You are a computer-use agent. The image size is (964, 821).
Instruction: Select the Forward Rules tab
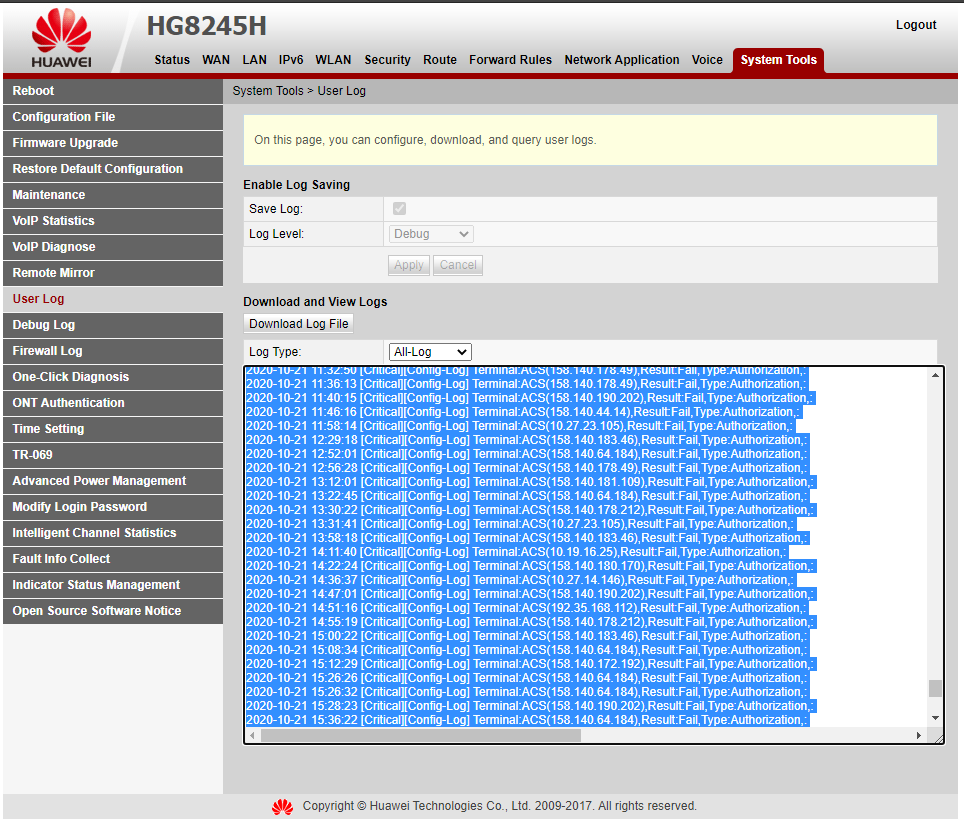[510, 60]
